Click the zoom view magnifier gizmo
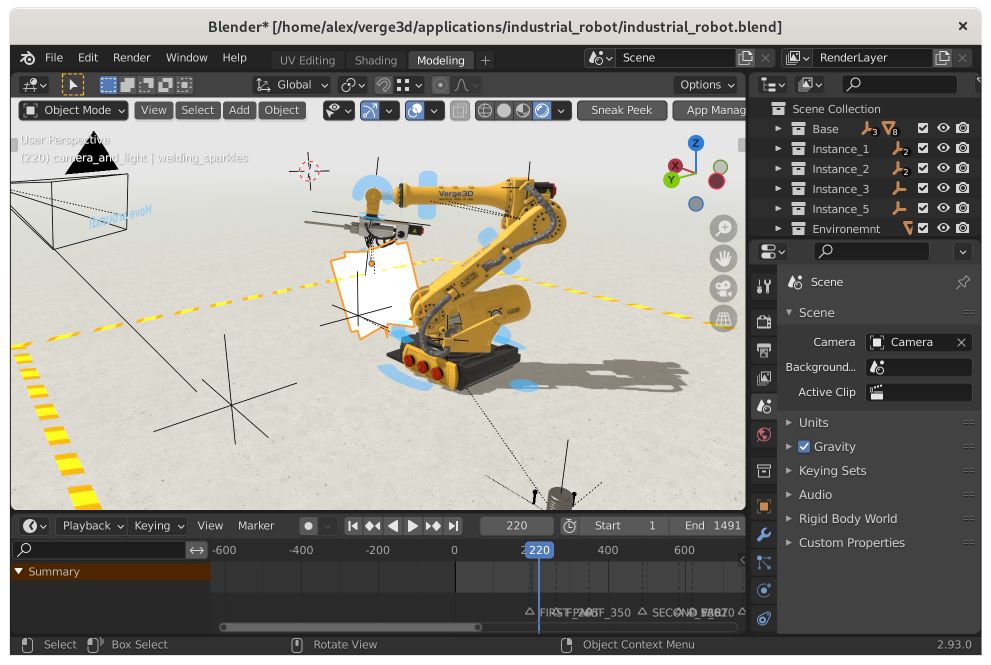 723,228
